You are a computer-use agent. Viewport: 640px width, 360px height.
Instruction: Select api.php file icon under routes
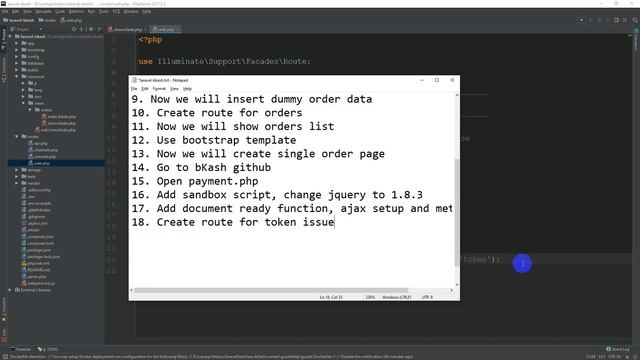[31, 143]
